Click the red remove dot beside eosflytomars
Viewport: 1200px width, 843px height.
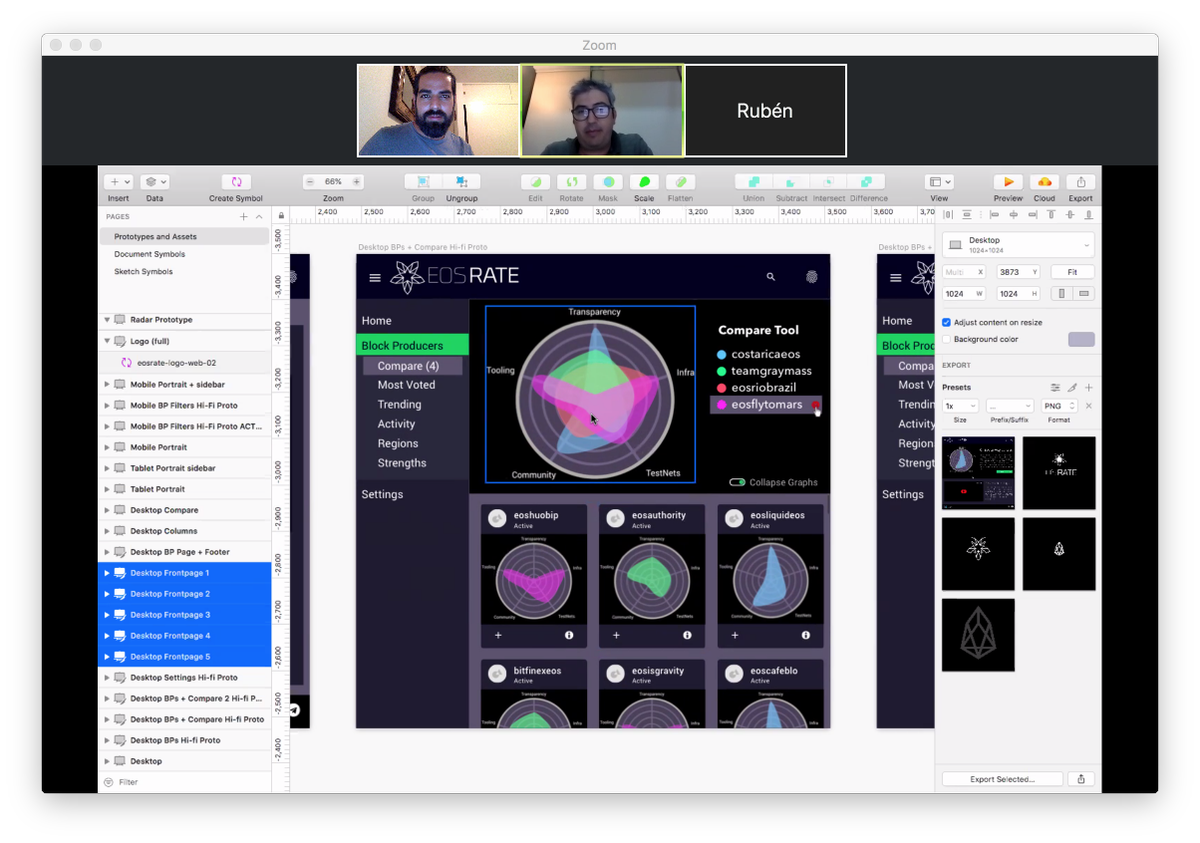(816, 405)
